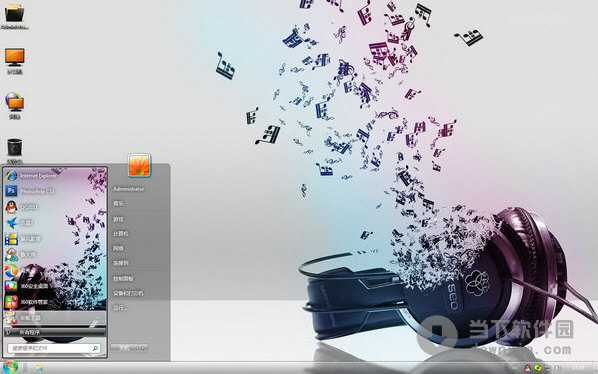The image size is (598, 374).
Task: Open QQ penguin app in Start menu
Action: pyautogui.click(x=55, y=207)
